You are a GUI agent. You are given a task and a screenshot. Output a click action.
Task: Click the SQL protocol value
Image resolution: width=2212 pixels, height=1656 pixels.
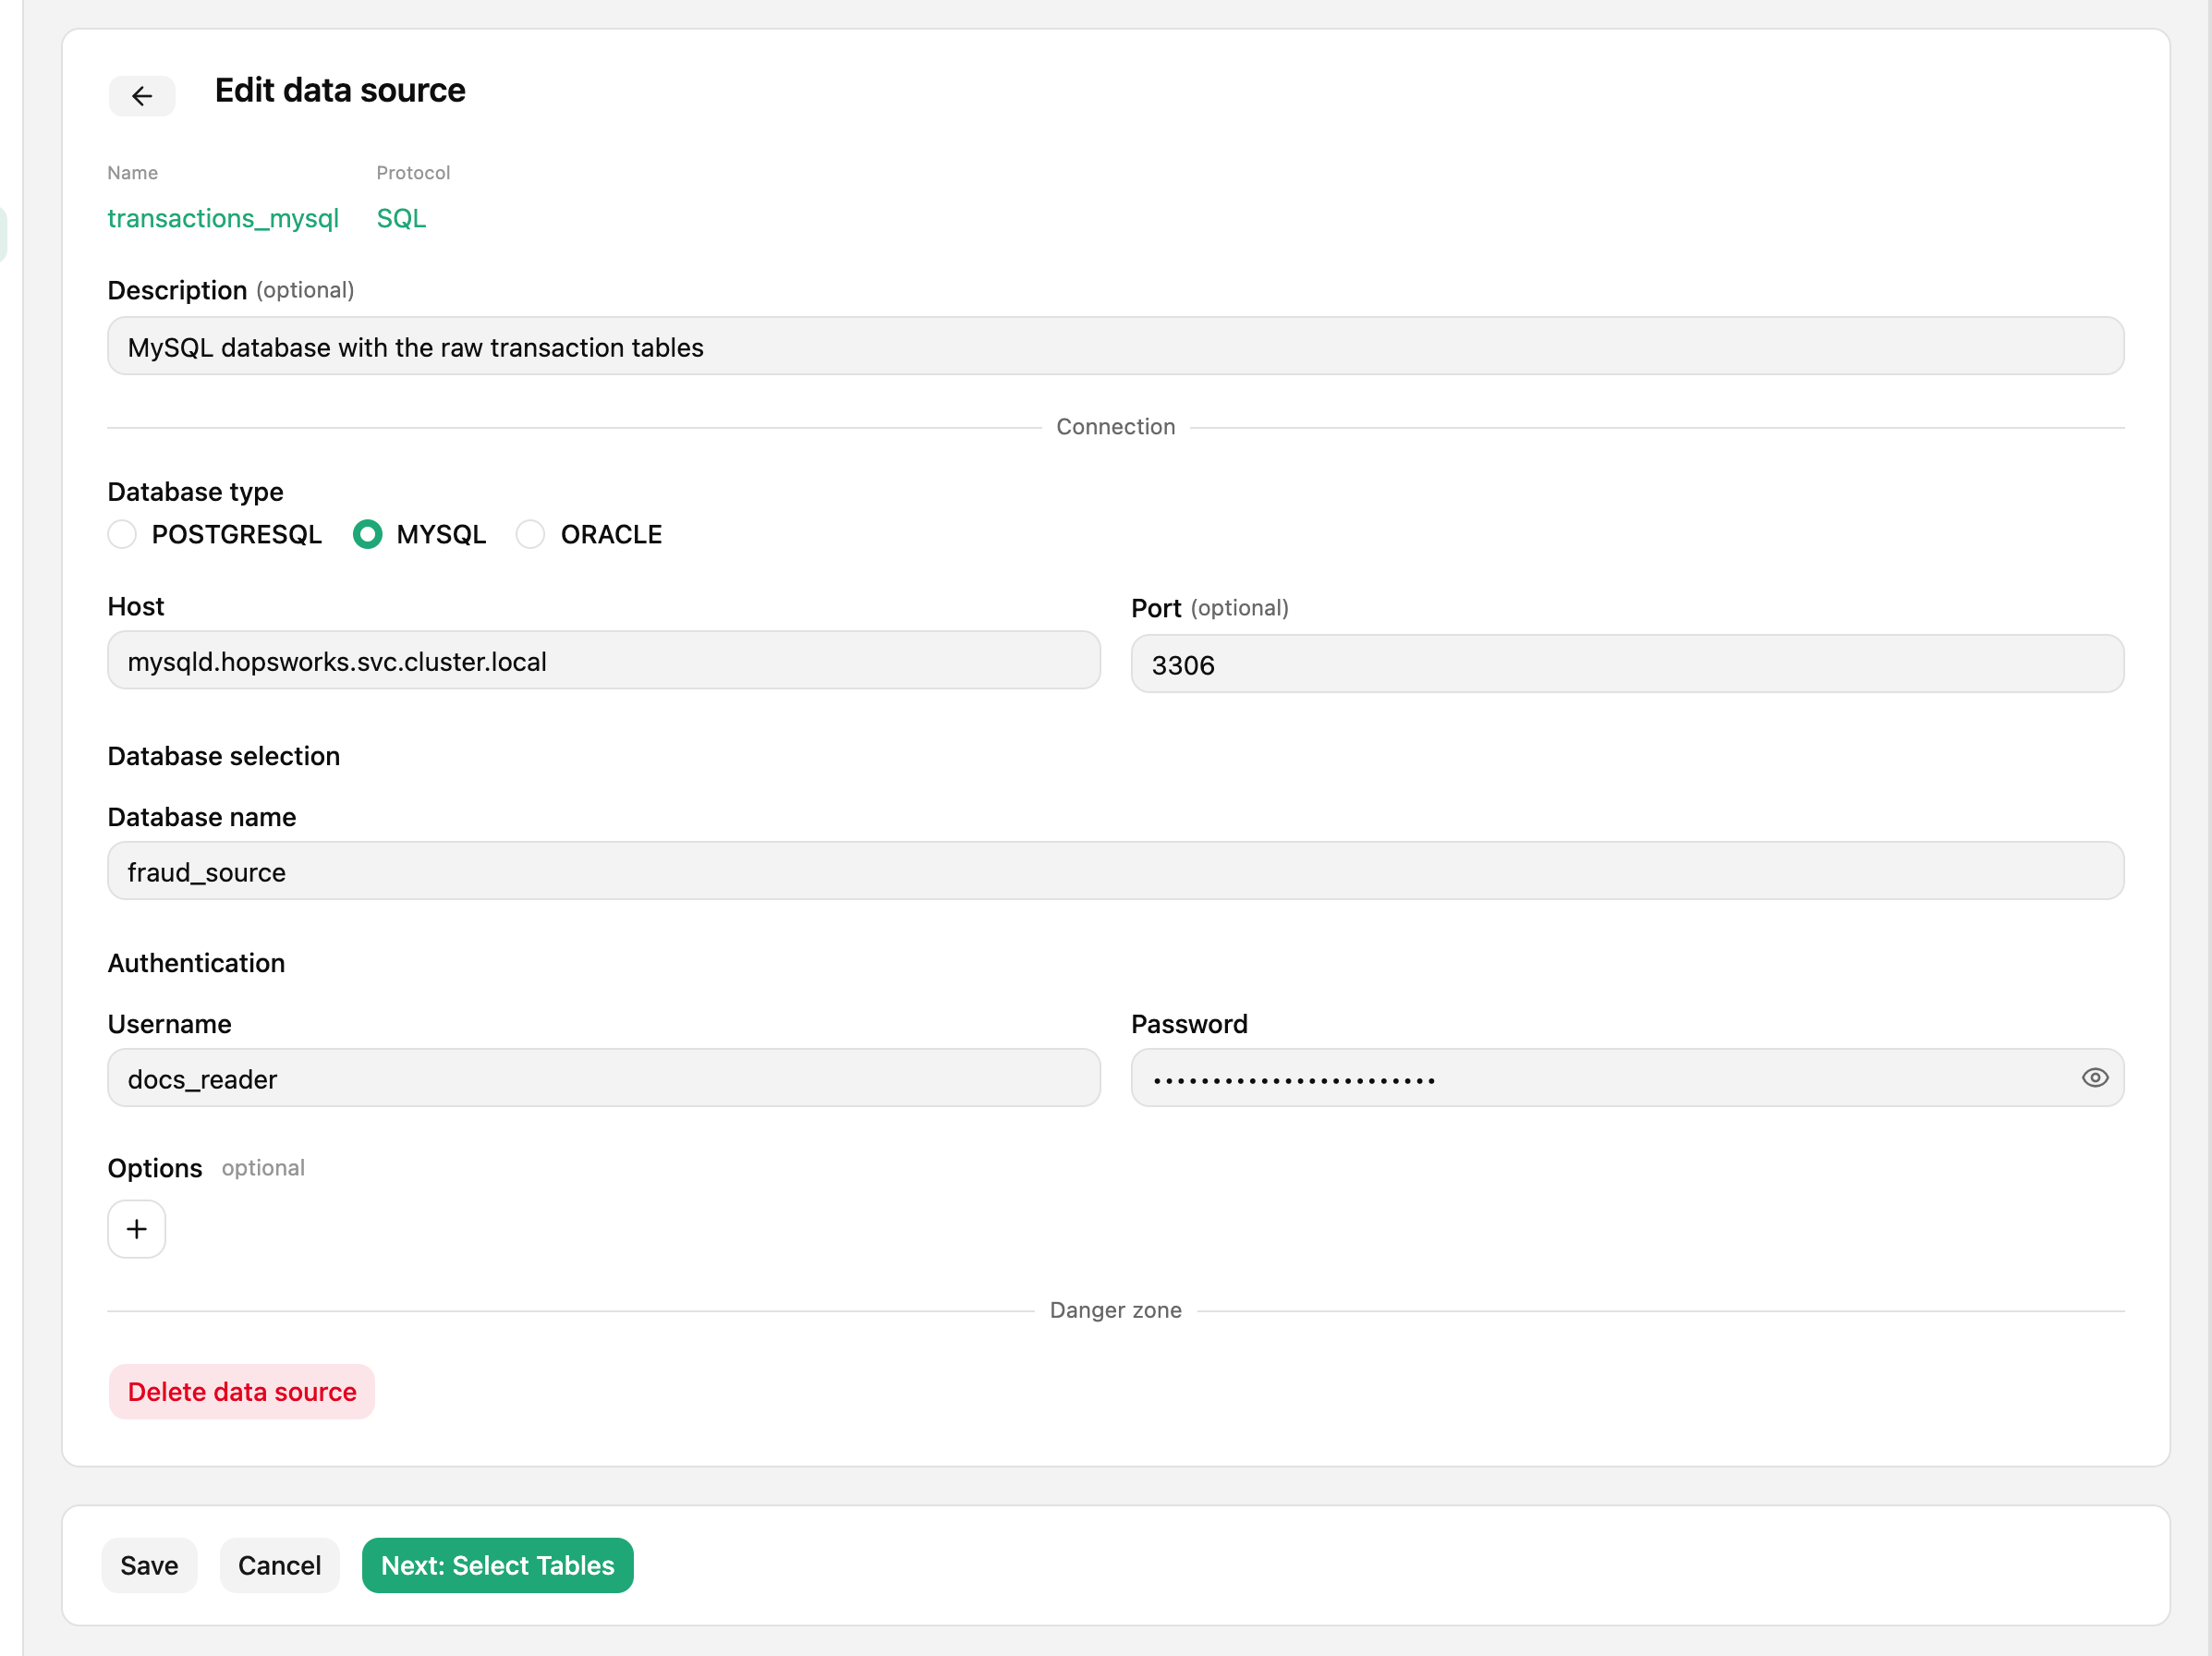click(401, 218)
